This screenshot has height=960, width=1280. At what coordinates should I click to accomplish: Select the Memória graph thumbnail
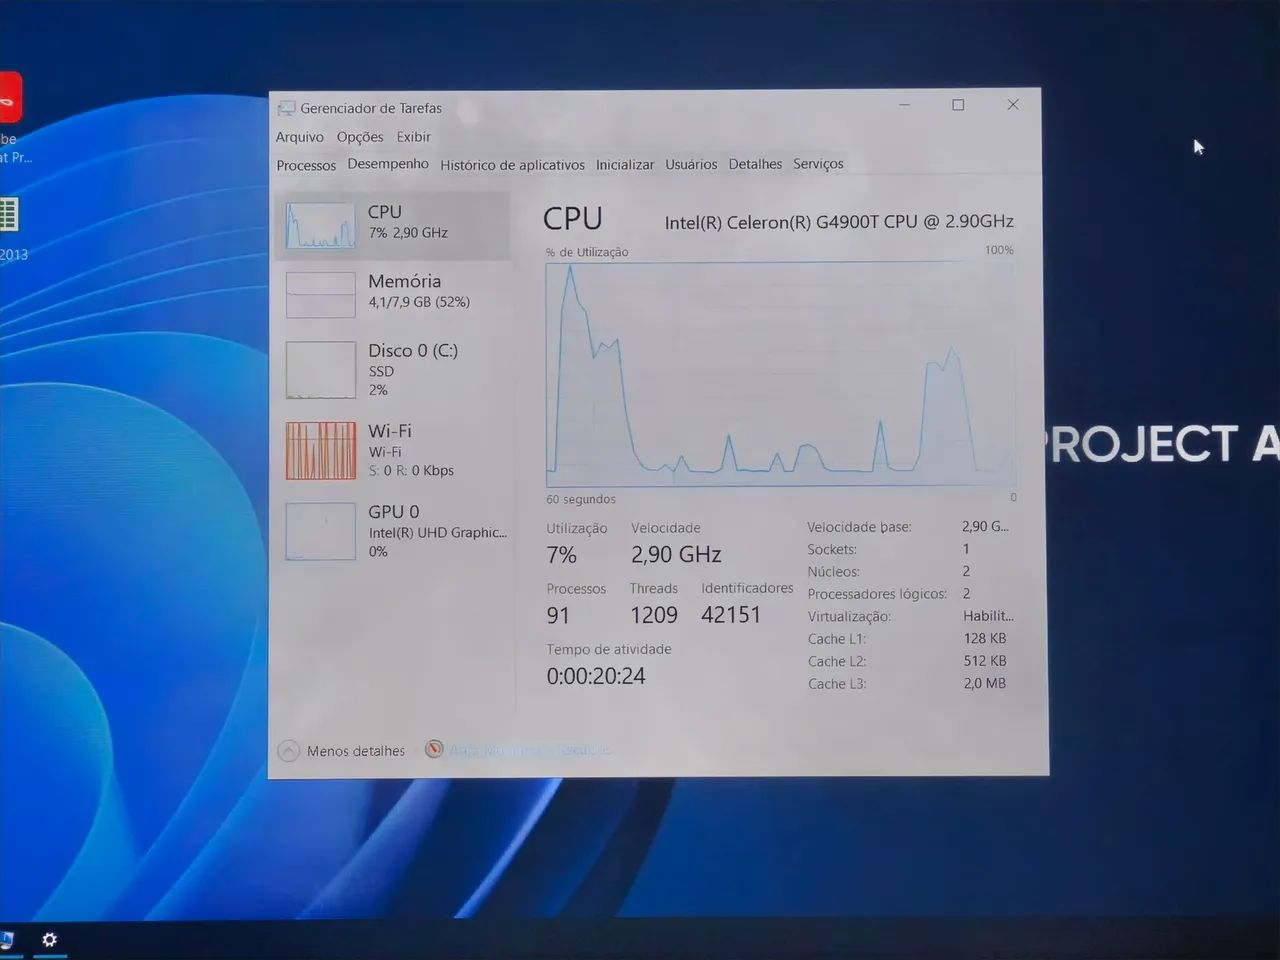pos(320,295)
